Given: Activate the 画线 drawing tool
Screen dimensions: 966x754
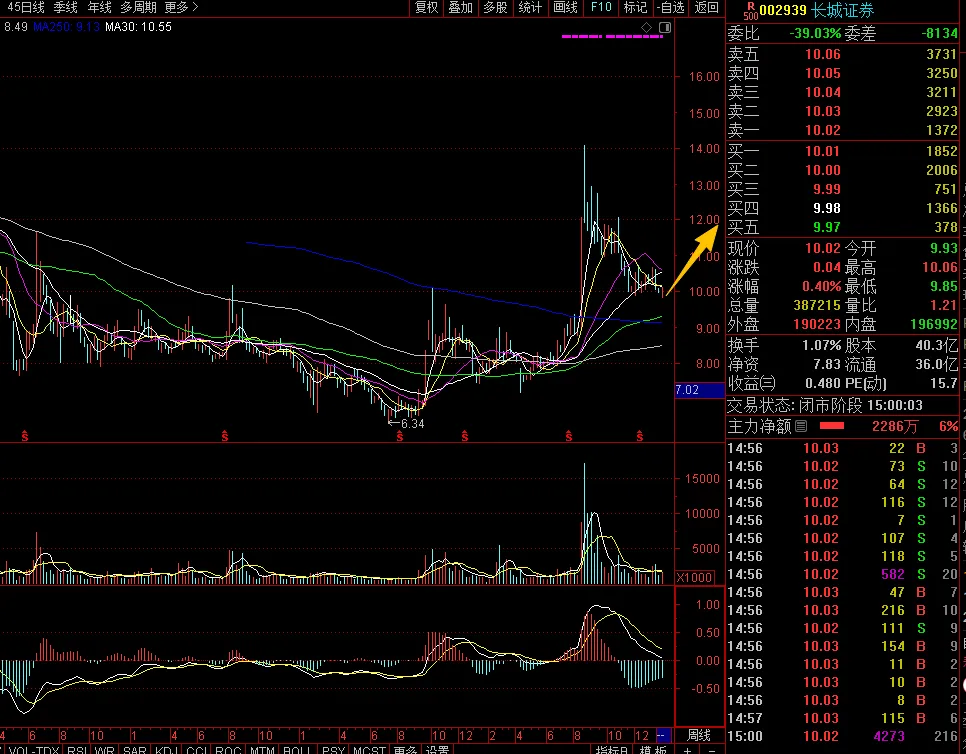Looking at the screenshot, I should pyautogui.click(x=565, y=7).
